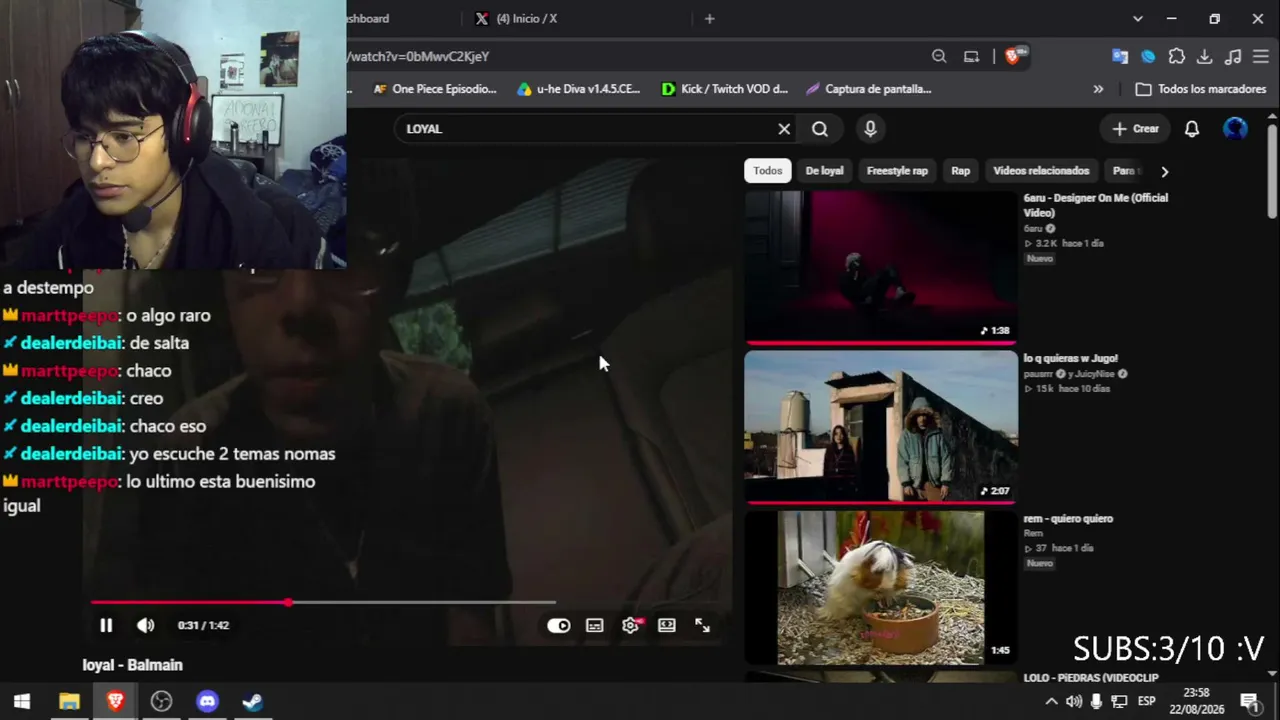Open the 6aru Designer On Me thumbnail
Viewport: 1280px width, 720px height.
click(881, 267)
